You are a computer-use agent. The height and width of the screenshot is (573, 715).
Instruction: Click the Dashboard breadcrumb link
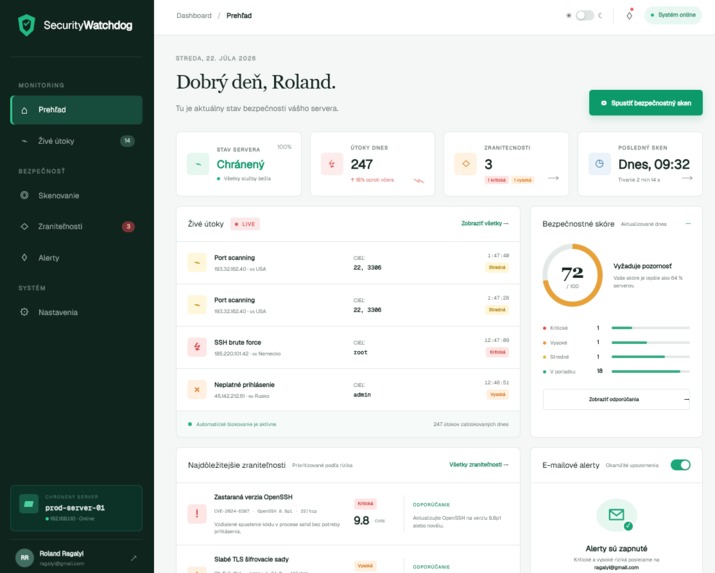[x=194, y=15]
